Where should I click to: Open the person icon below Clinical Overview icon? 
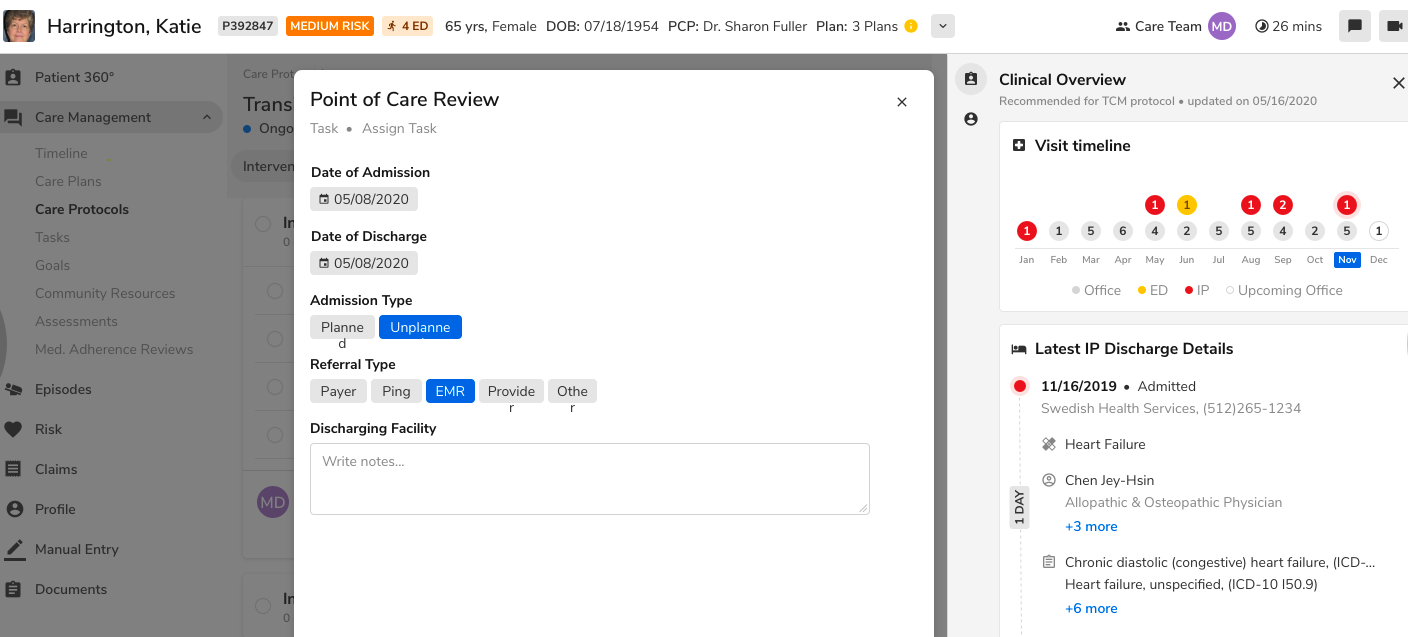970,119
